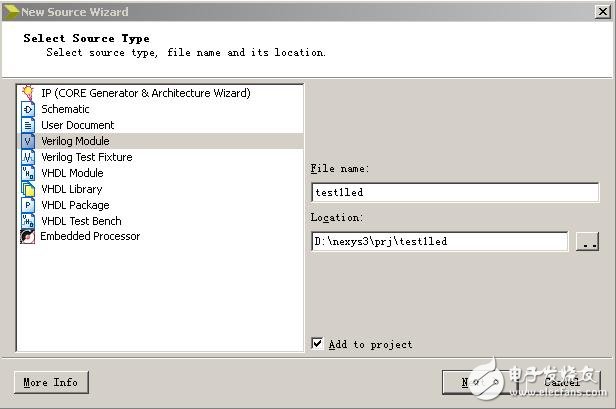Screen dimensions: 616x409
Task: Click the Schematic source type icon
Action: click(x=28, y=109)
